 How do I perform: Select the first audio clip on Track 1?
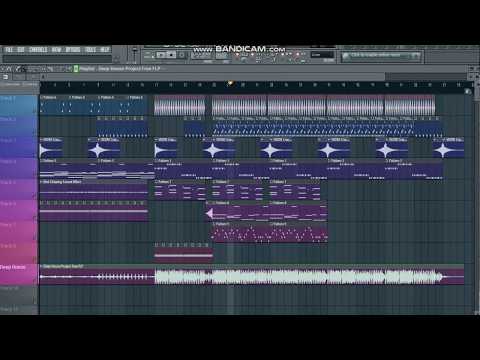pyautogui.click(x=180, y=105)
